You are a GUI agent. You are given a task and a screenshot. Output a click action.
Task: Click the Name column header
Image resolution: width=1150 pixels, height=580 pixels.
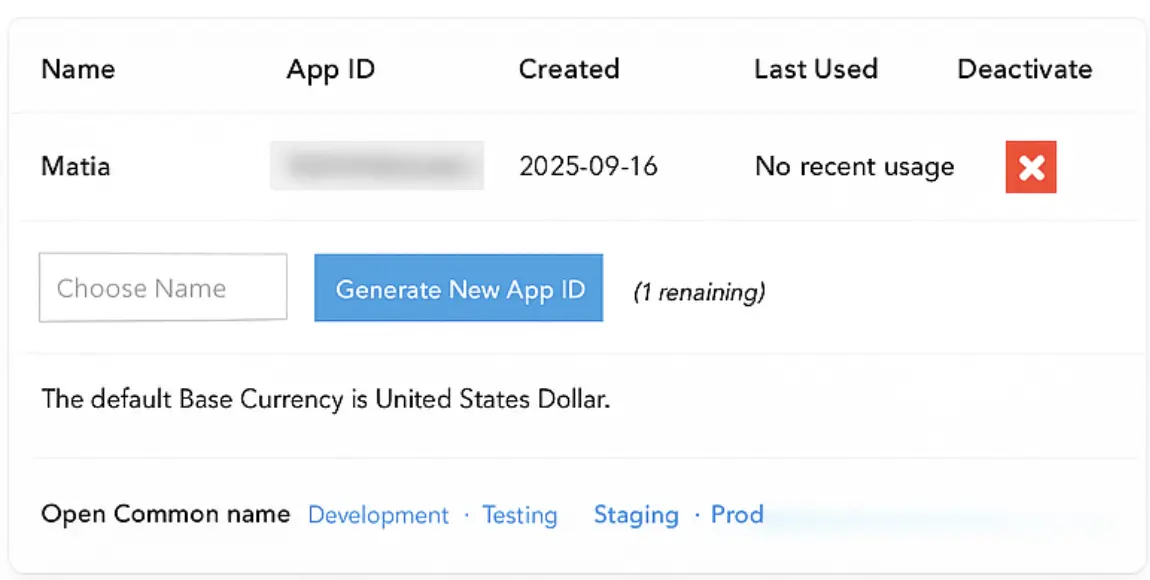coord(78,69)
